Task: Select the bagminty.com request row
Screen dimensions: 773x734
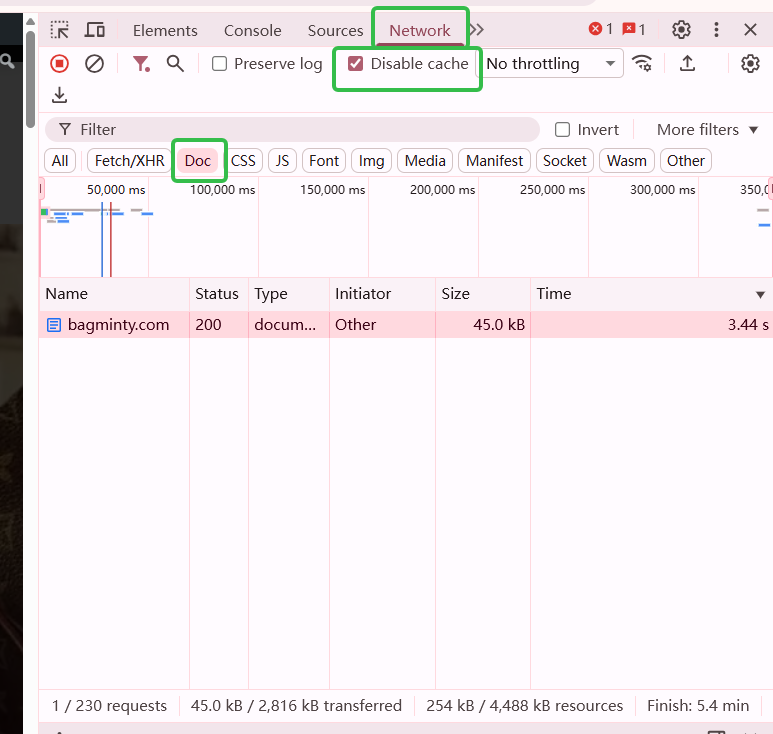Action: 118,325
